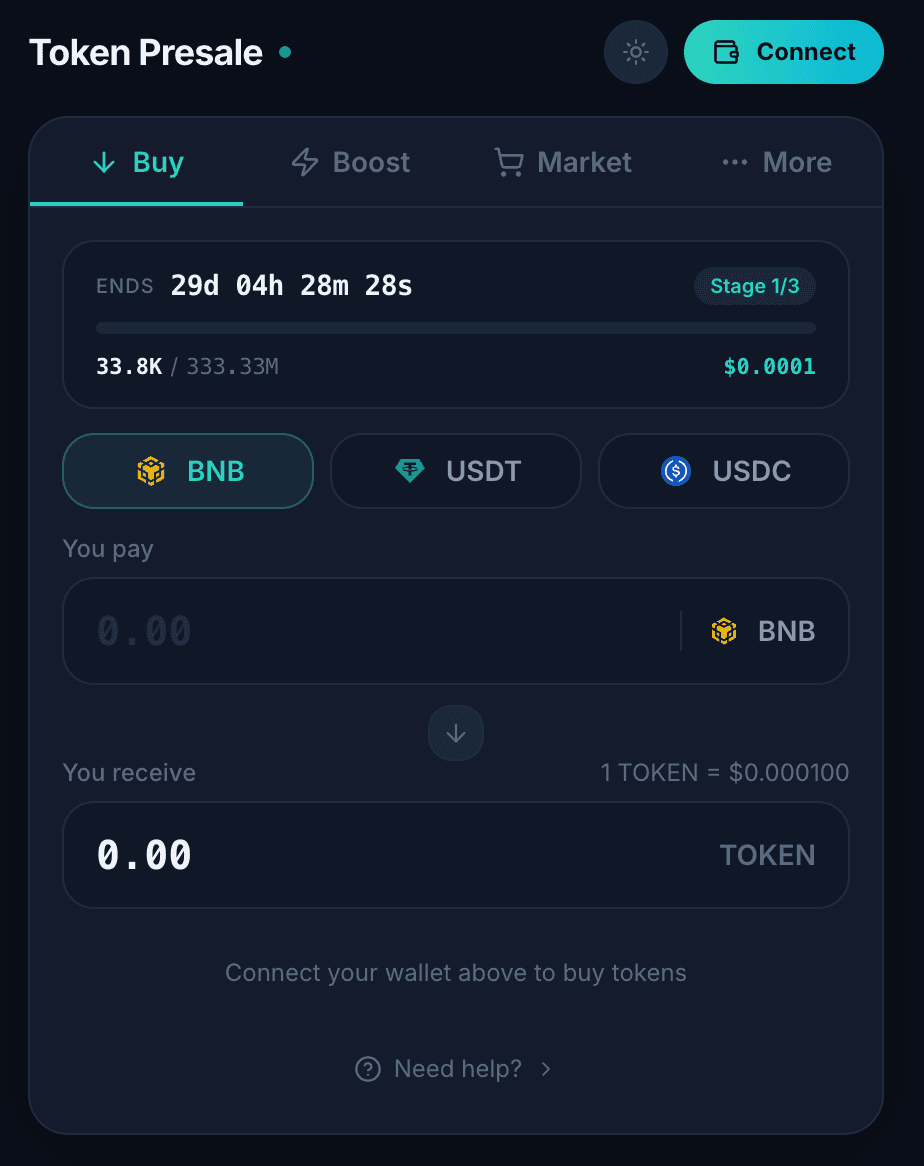Screen dimensions: 924x1166
Task: Click the Stage 1/3 badge
Action: coord(754,286)
